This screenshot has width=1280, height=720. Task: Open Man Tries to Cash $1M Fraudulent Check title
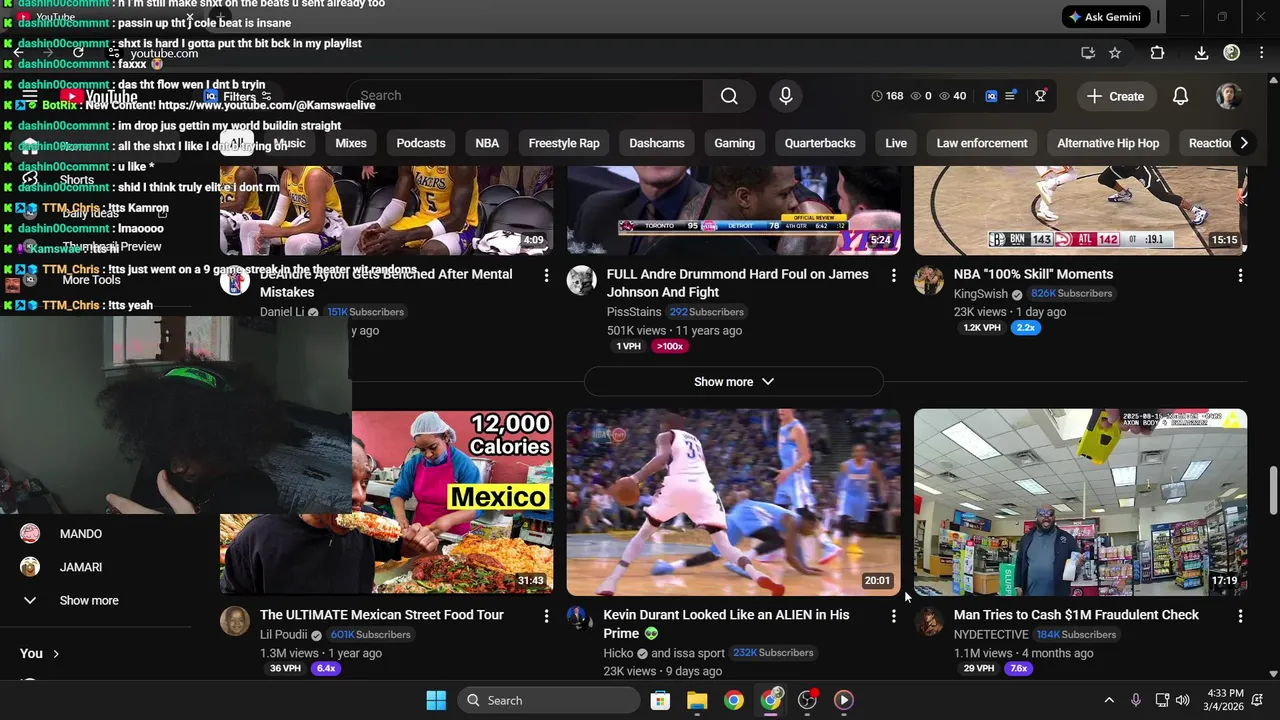tap(1076, 615)
